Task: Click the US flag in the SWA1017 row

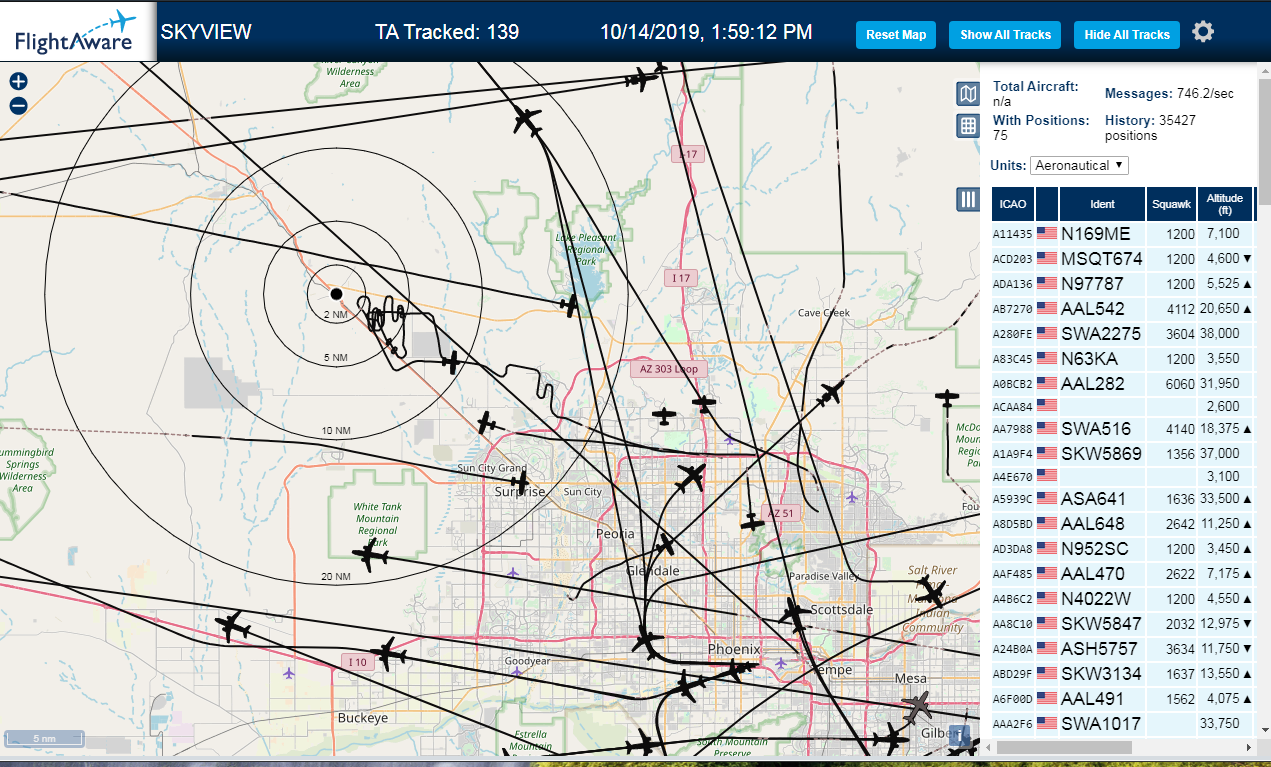Action: click(1047, 724)
